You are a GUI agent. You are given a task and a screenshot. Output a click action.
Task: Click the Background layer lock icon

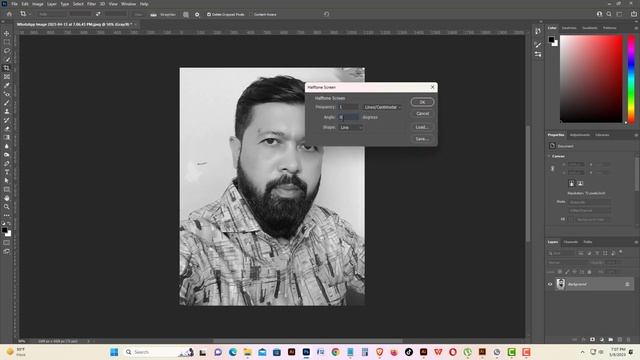click(x=627, y=284)
